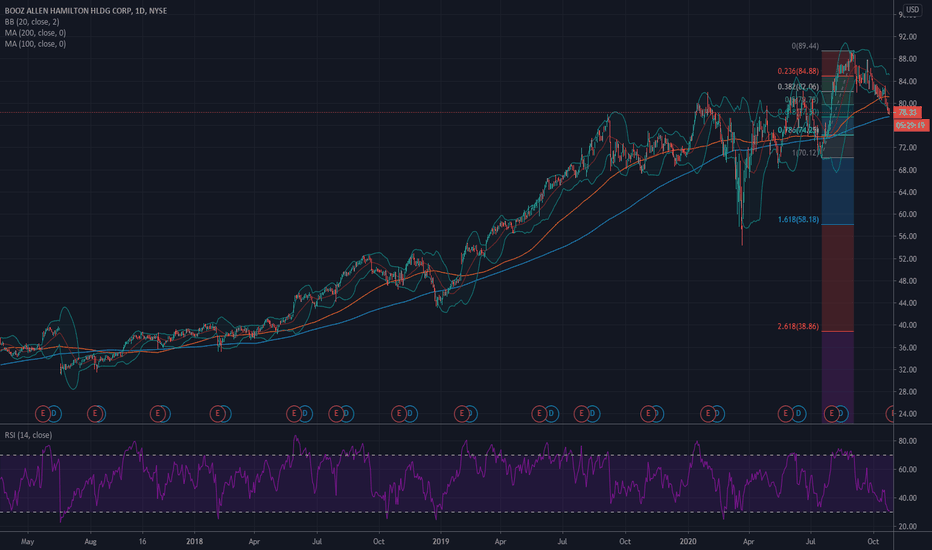
Task: Click 20.00 on the RSI scale
Action: pyautogui.click(x=908, y=527)
